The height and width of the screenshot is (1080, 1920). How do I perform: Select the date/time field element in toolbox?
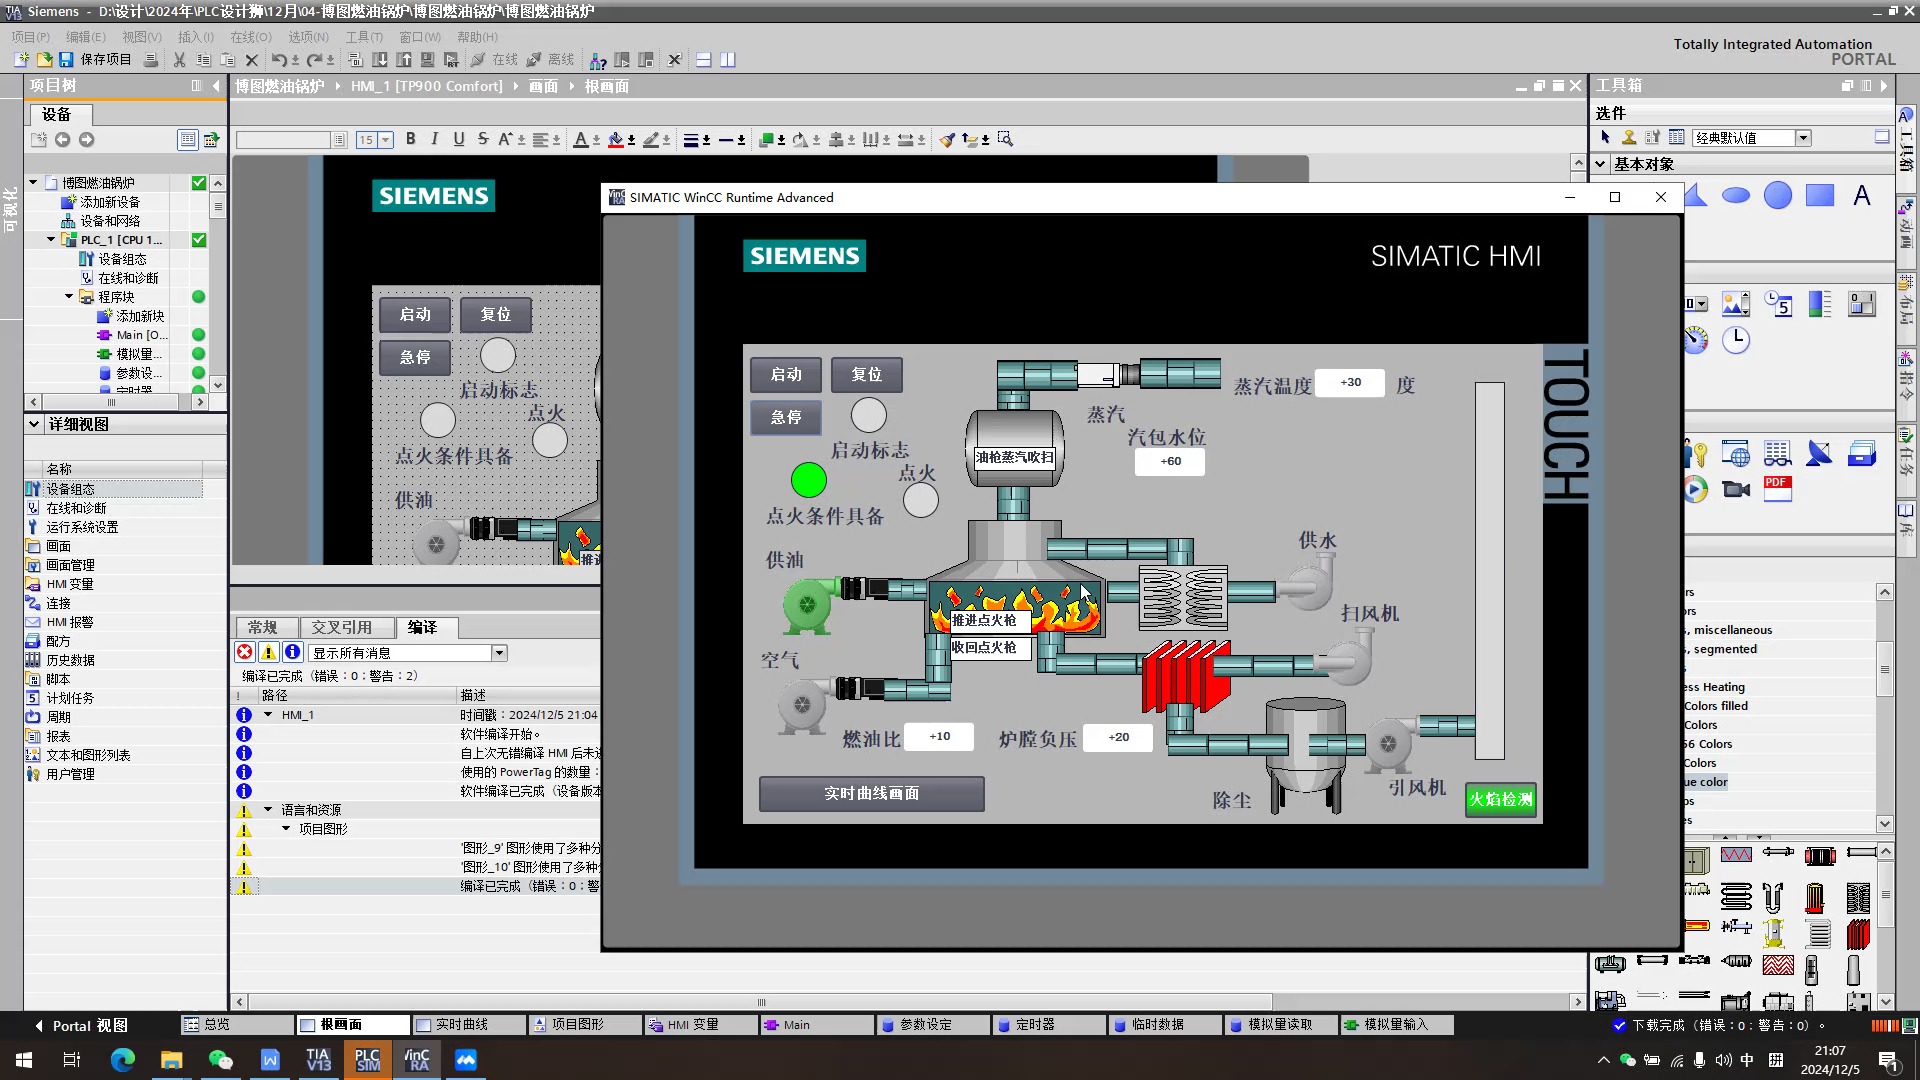click(x=1778, y=304)
